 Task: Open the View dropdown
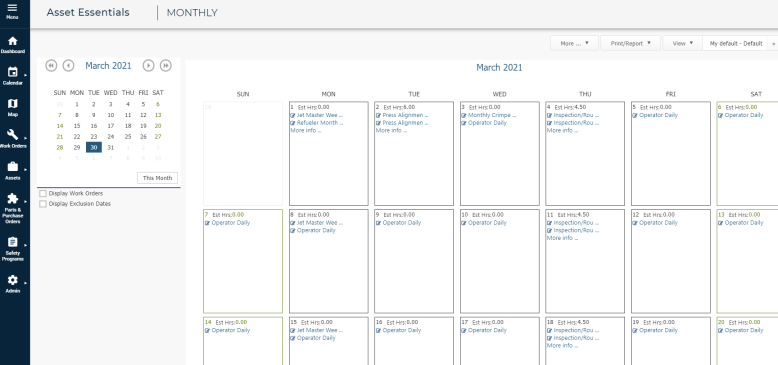pos(683,43)
